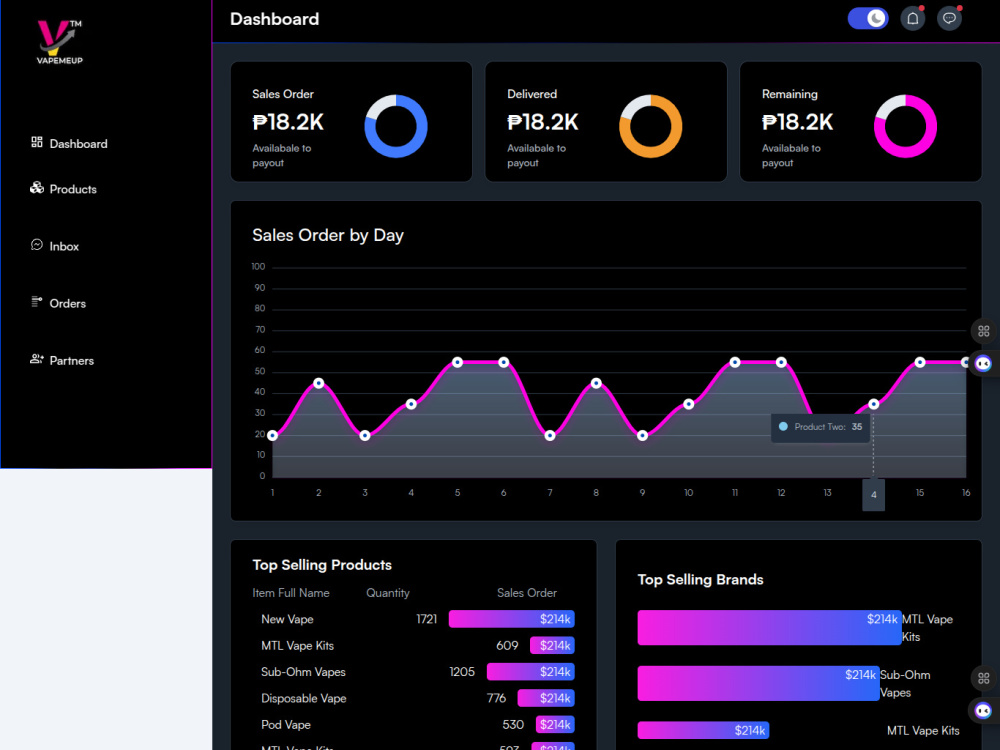Select the Disposable Vape product row
The height and width of the screenshot is (750, 1000).
pos(414,698)
